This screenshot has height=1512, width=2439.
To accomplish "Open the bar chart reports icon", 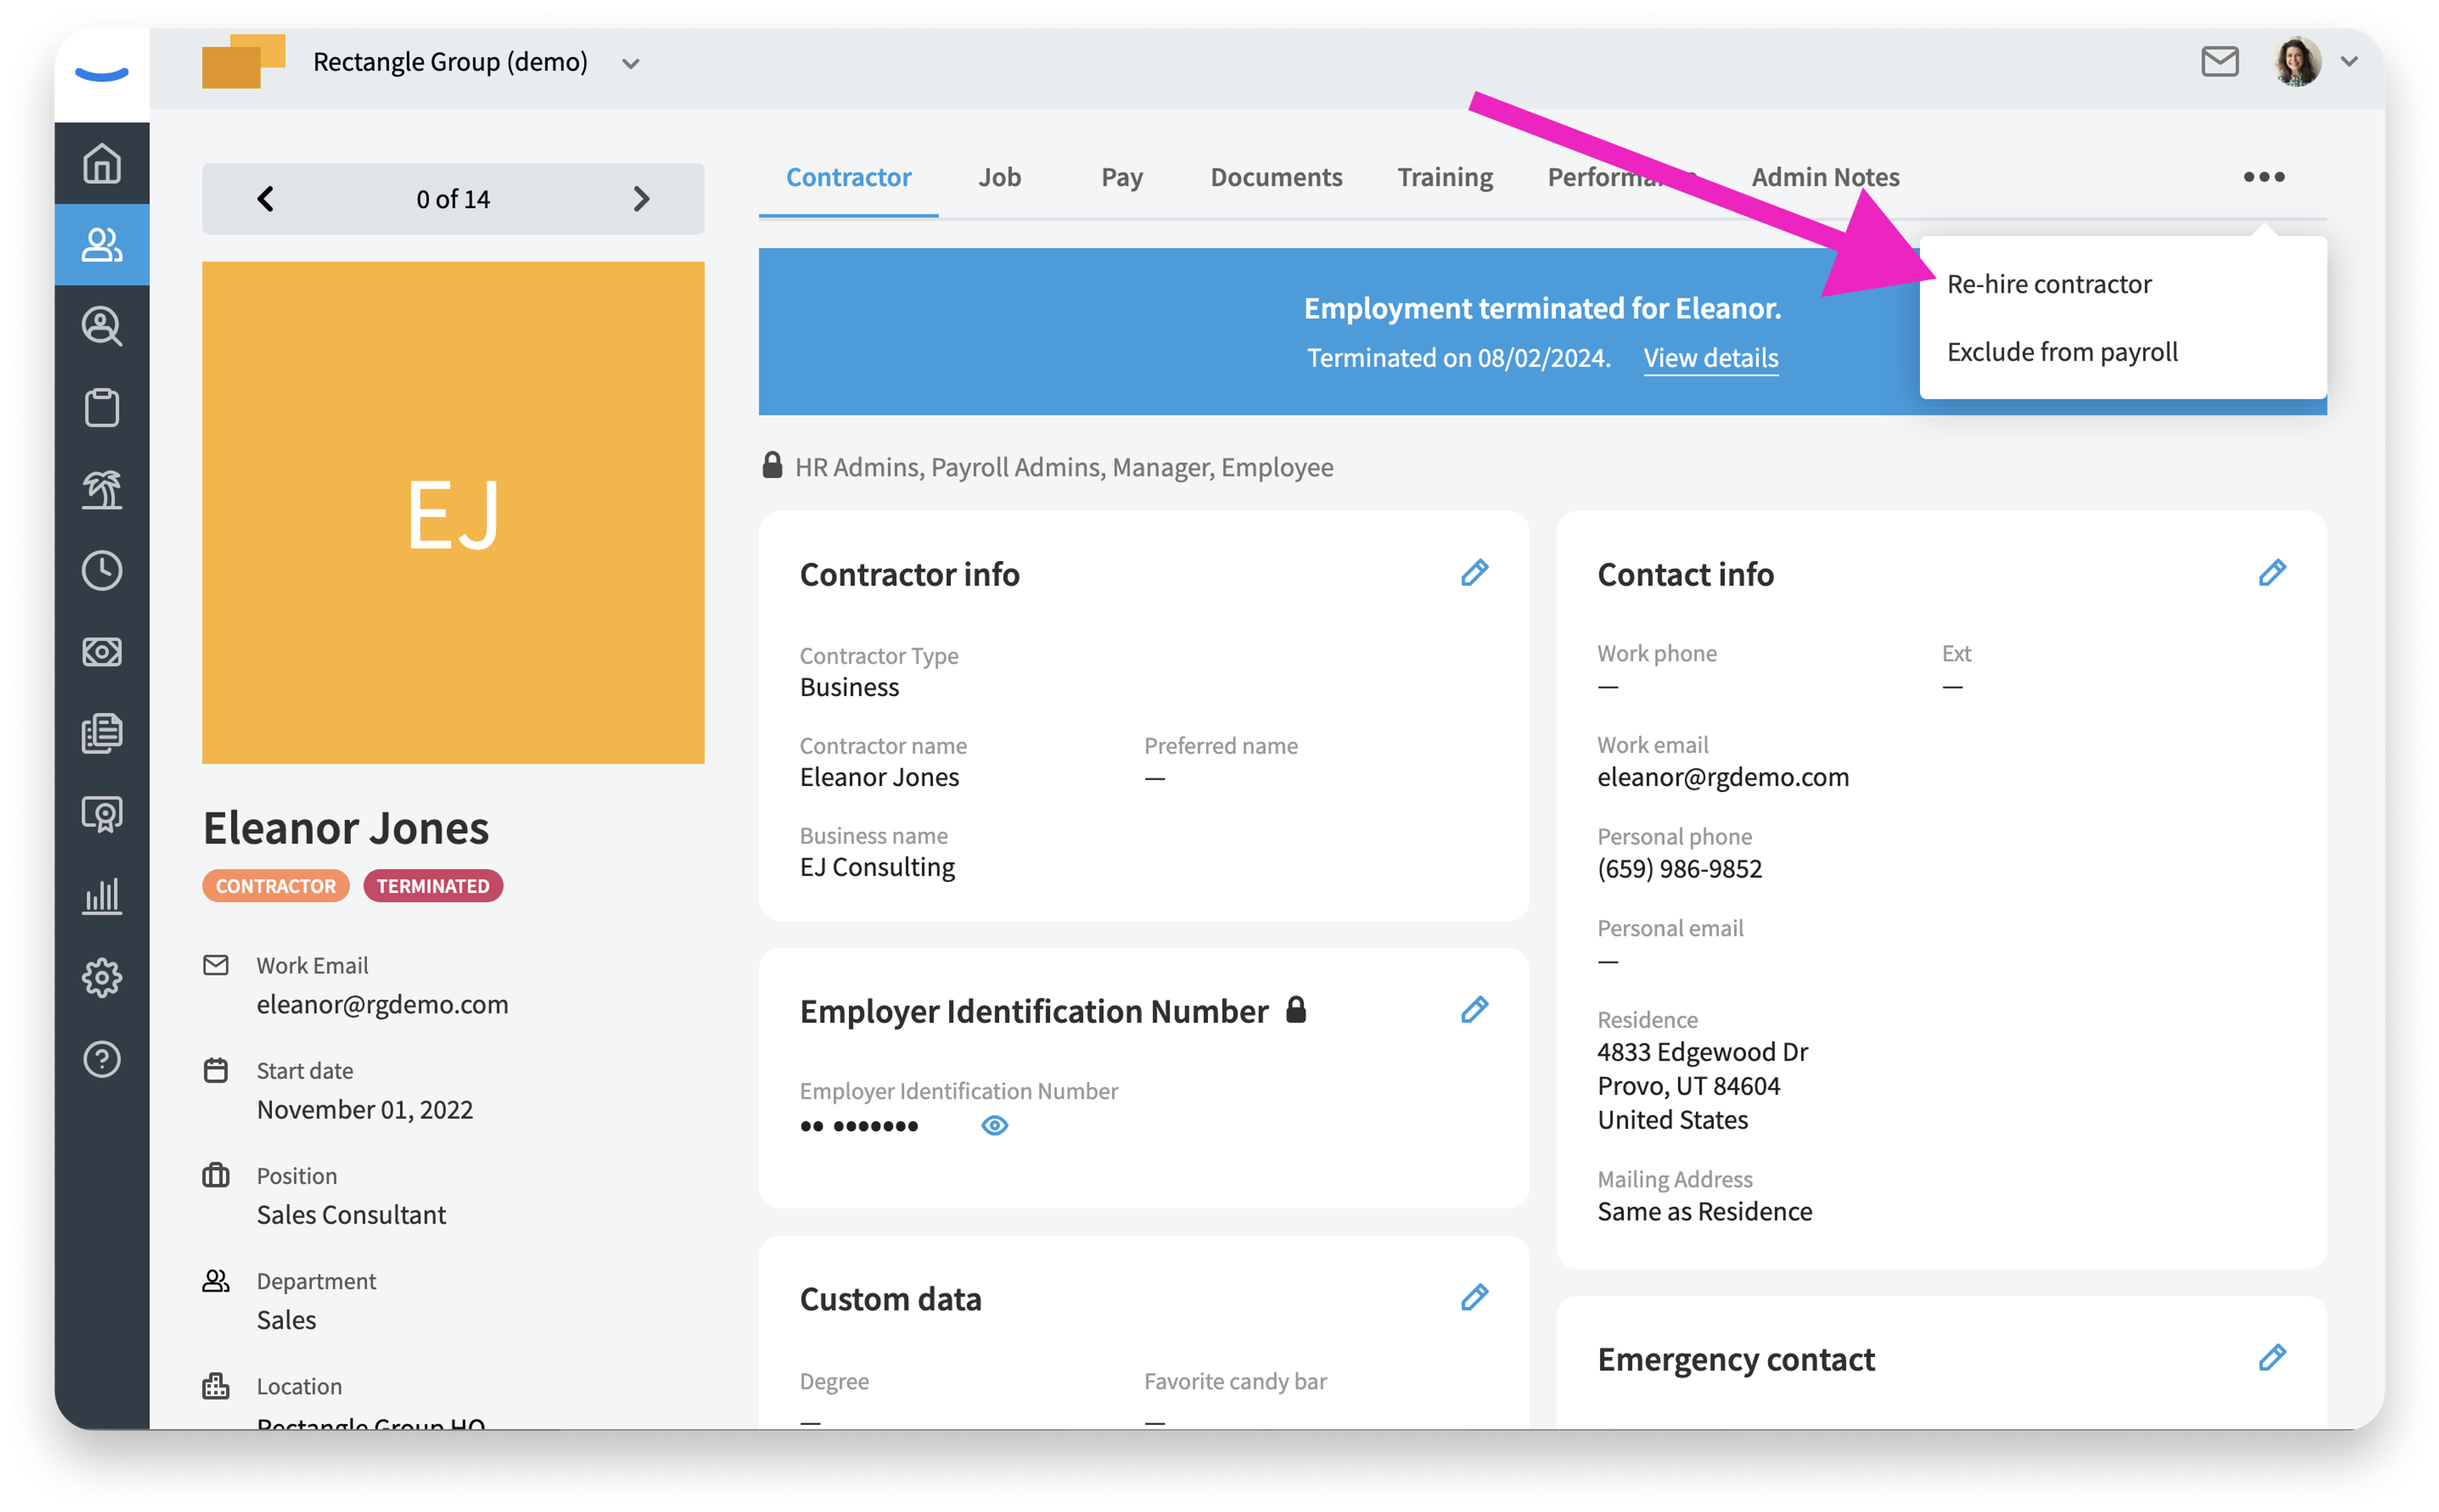I will pos(101,896).
